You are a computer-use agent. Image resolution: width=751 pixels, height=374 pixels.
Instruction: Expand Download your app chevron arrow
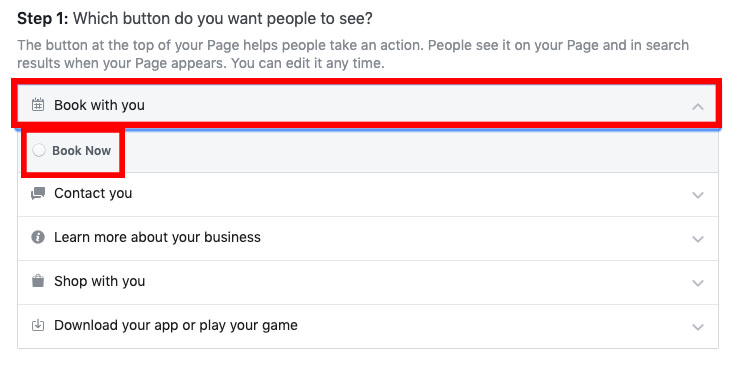pyautogui.click(x=698, y=327)
